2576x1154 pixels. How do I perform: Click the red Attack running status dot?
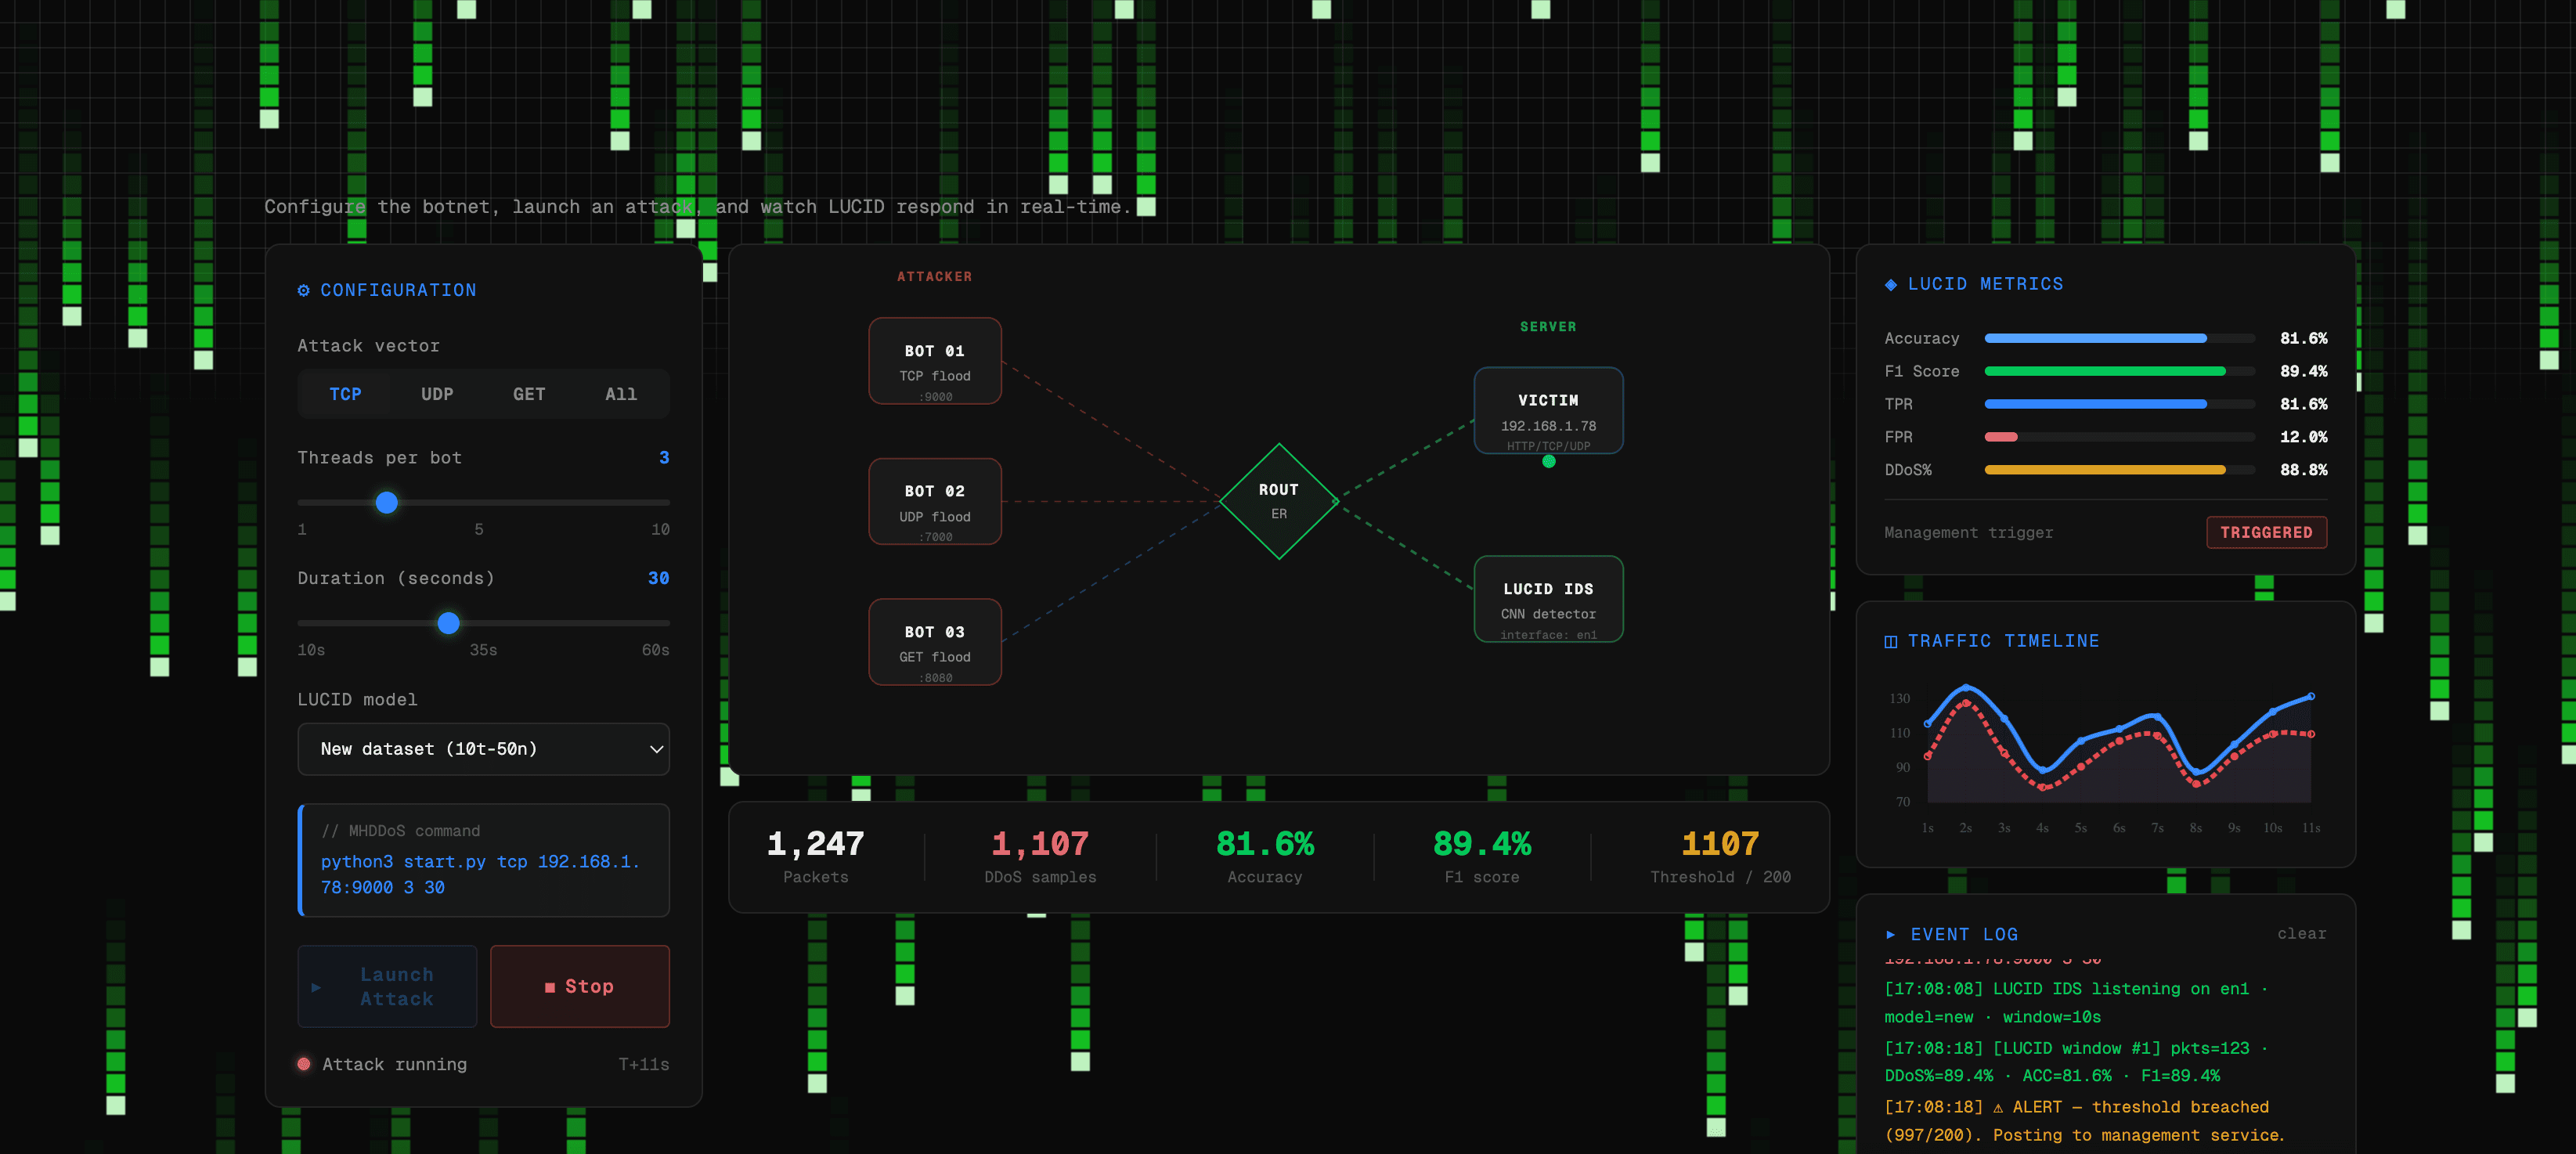pyautogui.click(x=304, y=1064)
